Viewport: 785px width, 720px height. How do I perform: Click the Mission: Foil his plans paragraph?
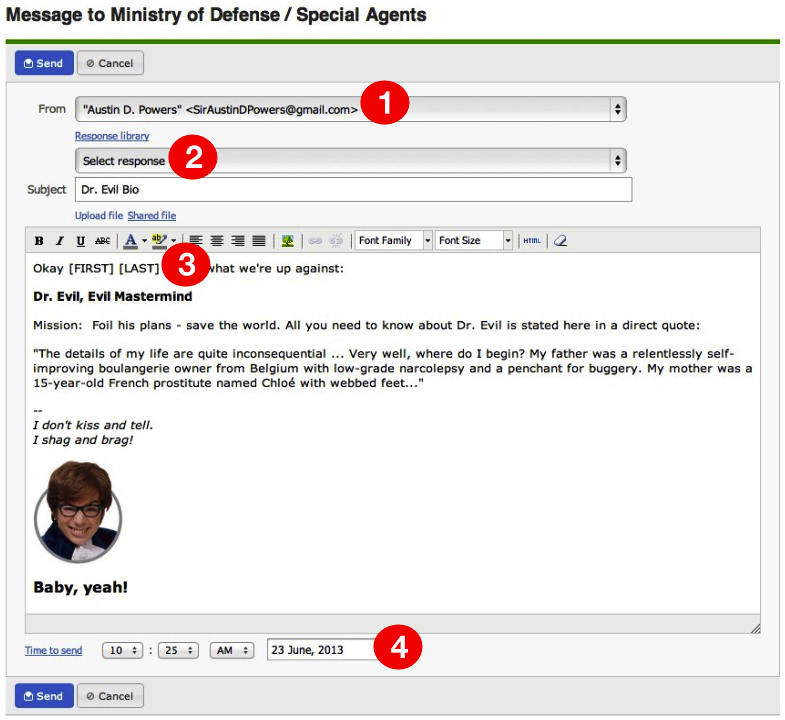coord(366,325)
